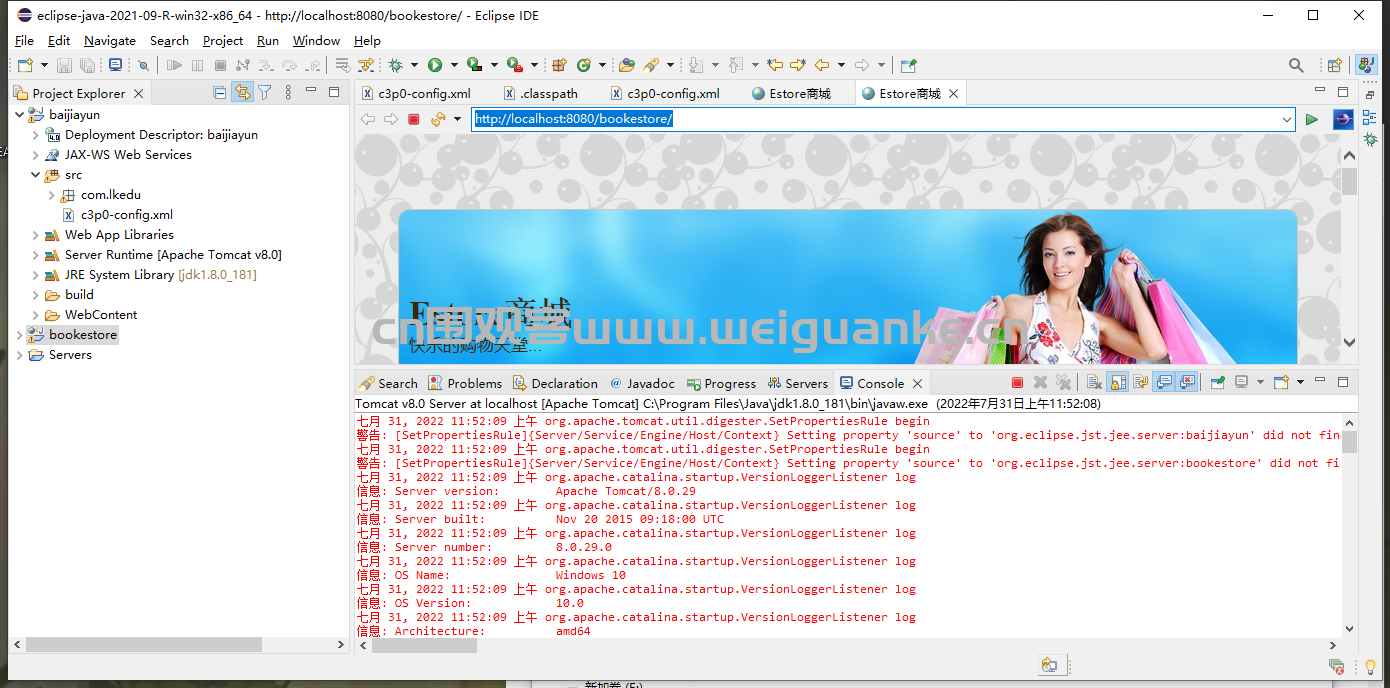The image size is (1390, 688).
Task: Click the Pin Editor toolbar icon
Action: 908,65
